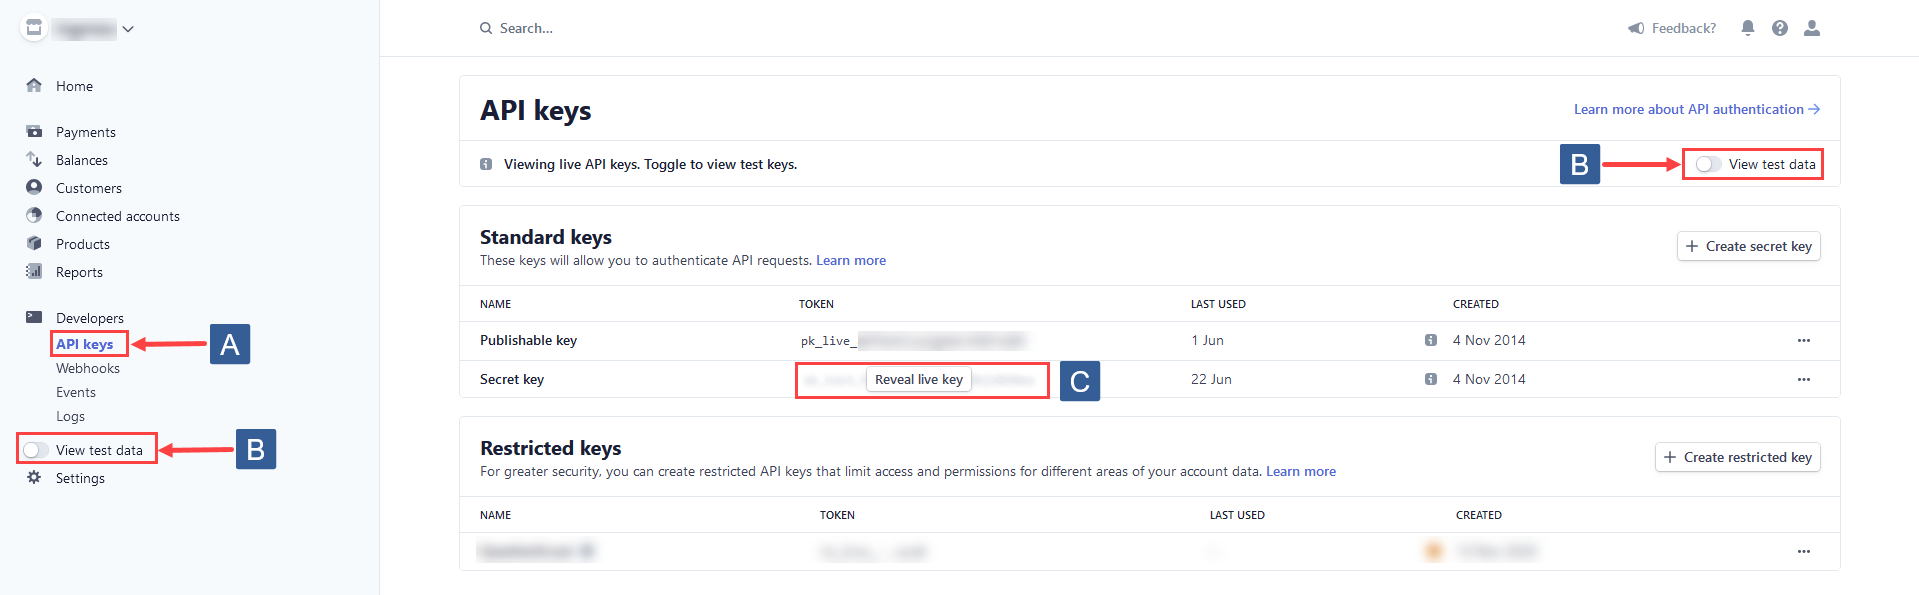
Task: Click the pk_live_ token value
Action: (913, 341)
